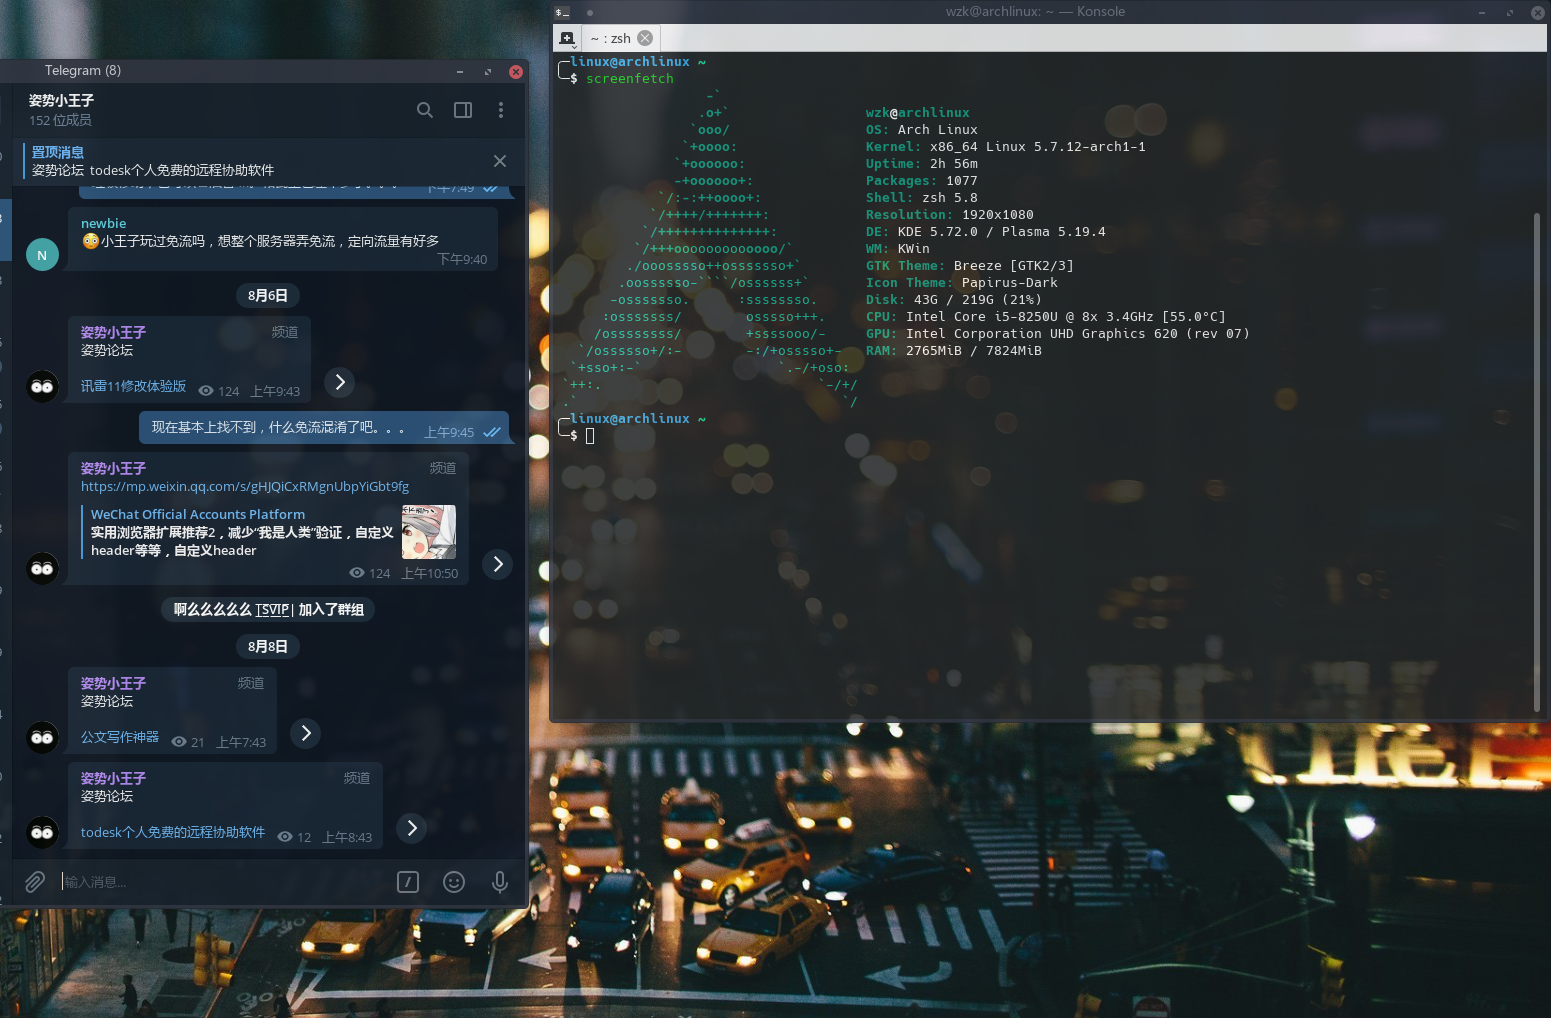Forward the 讯雷11修改体验版 post

[340, 382]
